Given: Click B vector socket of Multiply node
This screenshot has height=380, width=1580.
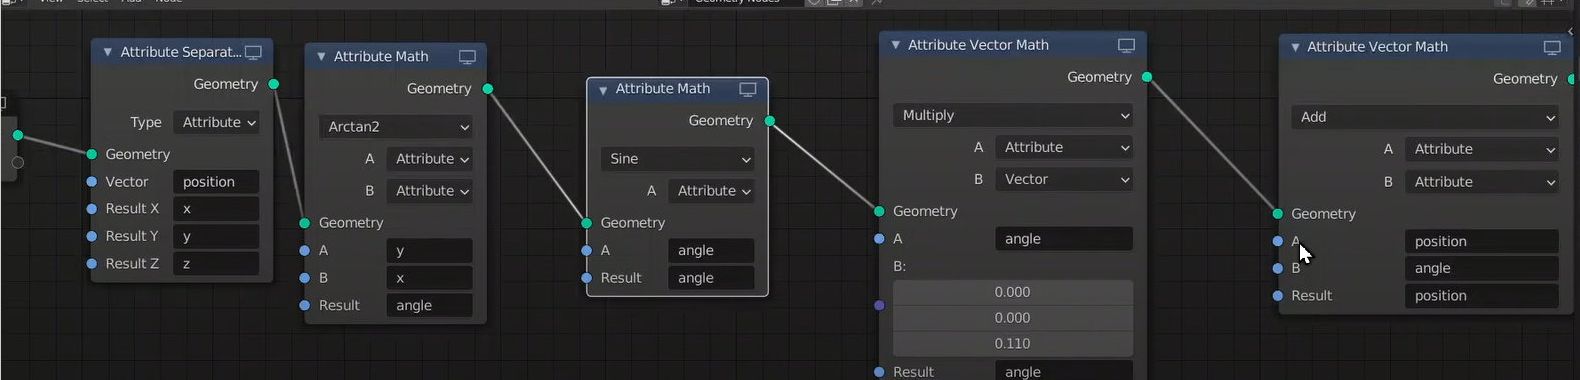Looking at the screenshot, I should pyautogui.click(x=879, y=305).
